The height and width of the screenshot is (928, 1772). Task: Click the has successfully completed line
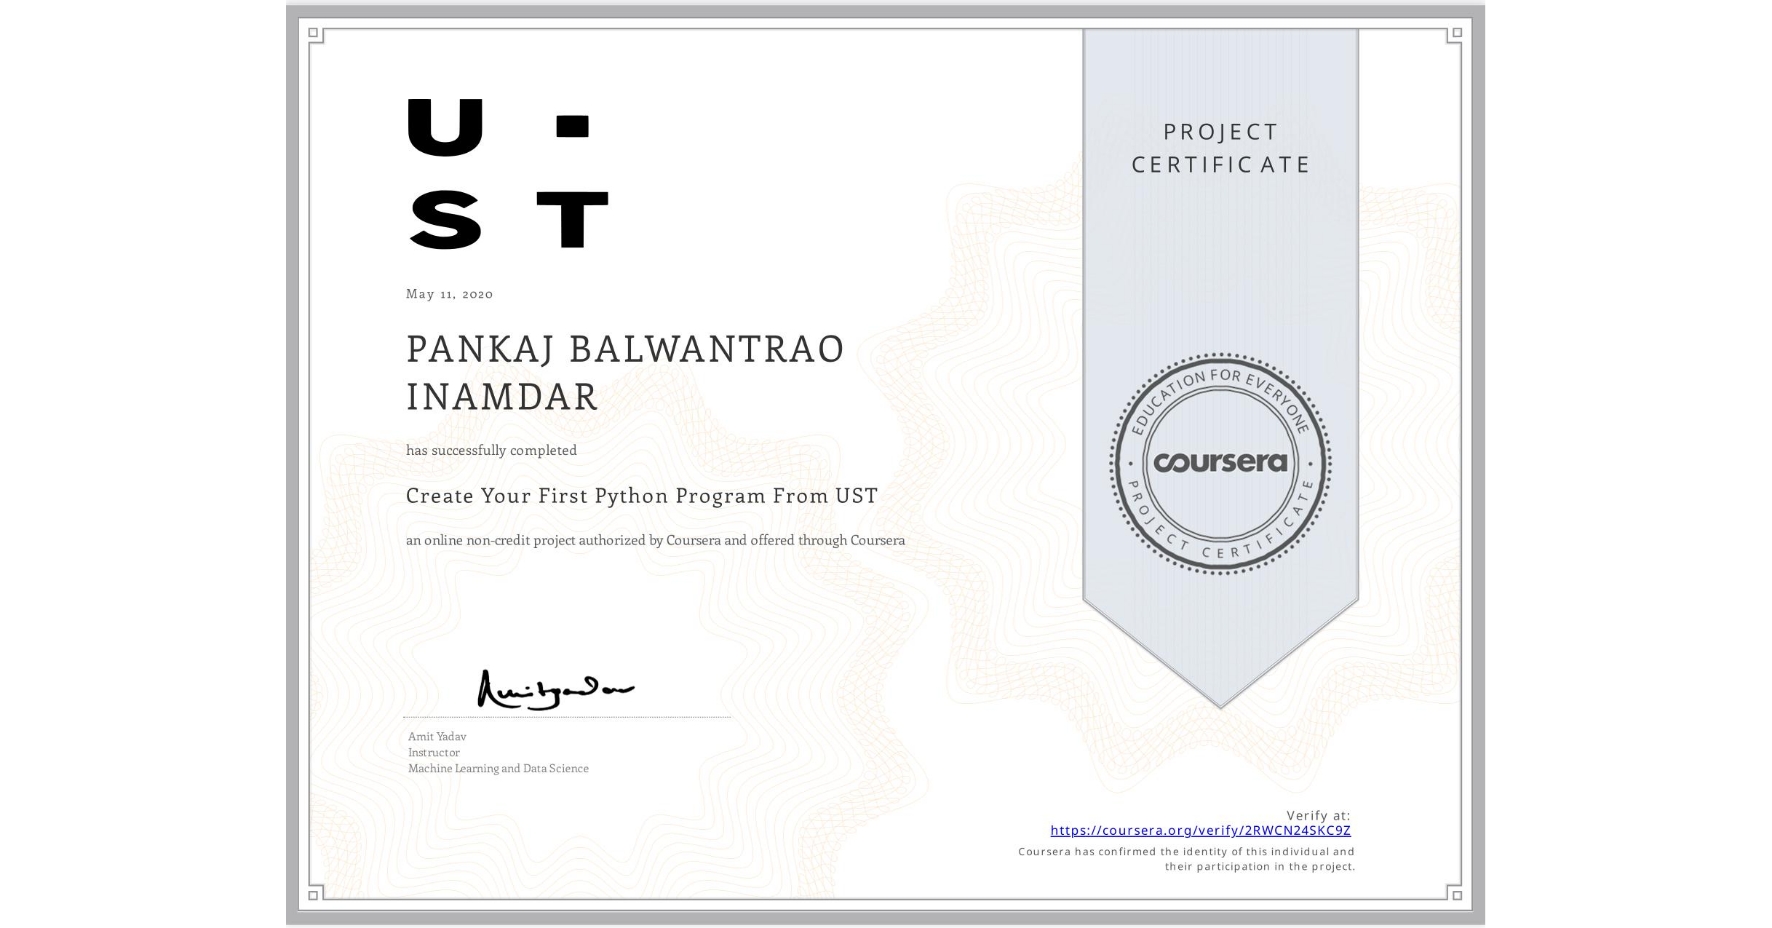[x=490, y=450]
